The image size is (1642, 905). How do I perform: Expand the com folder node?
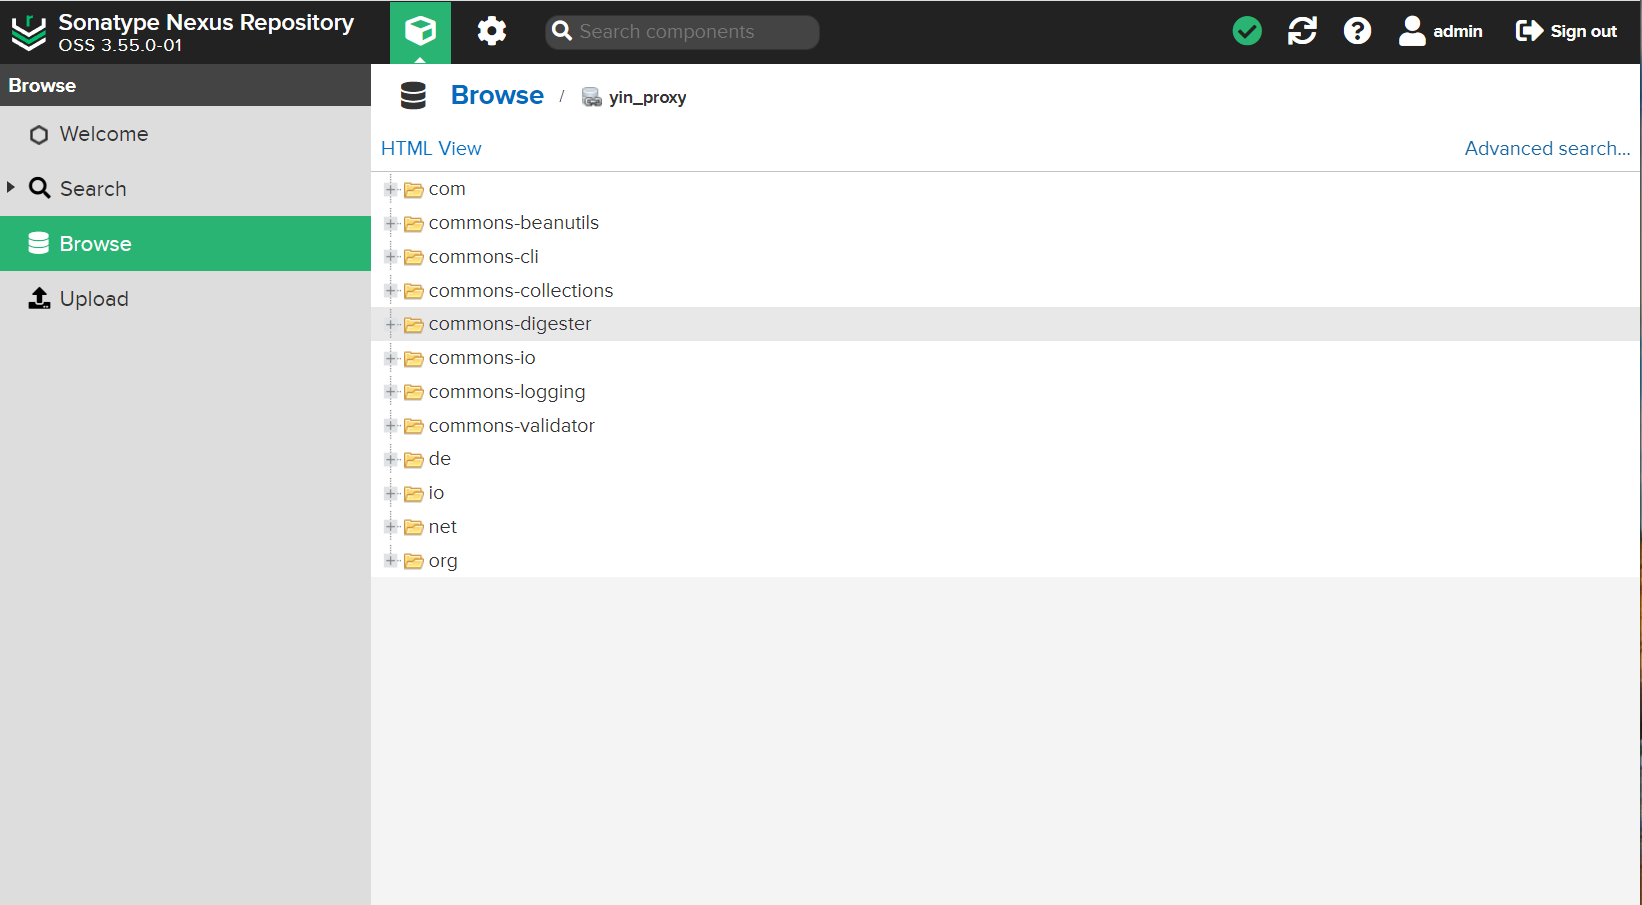pos(391,189)
